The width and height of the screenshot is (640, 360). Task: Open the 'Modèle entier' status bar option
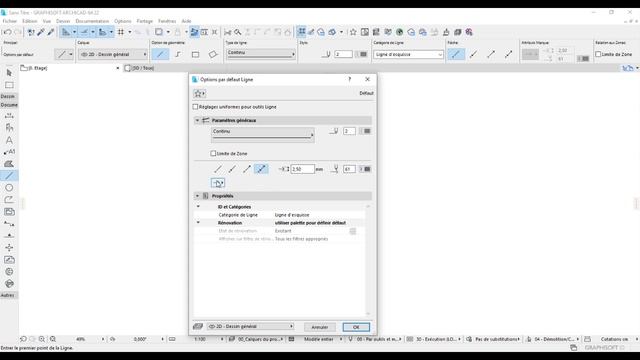319,339
